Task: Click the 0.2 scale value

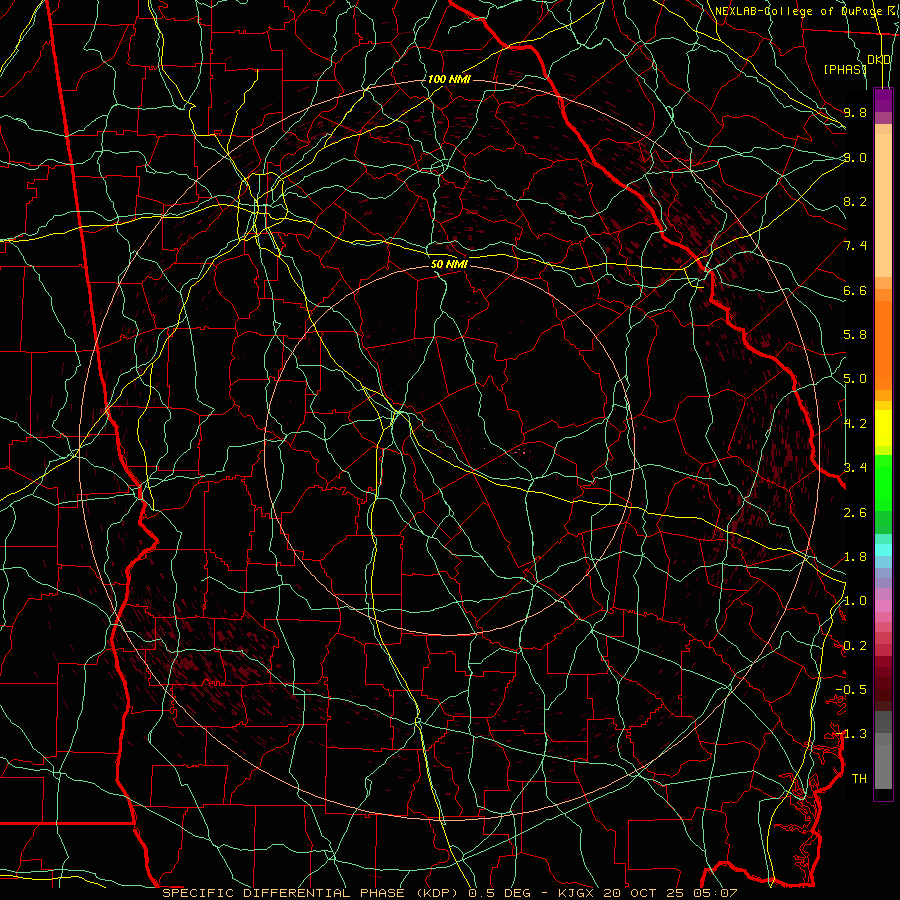Action: click(855, 646)
